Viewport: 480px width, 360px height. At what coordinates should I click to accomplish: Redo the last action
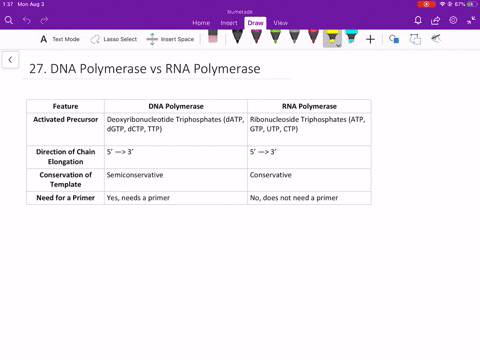click(44, 21)
